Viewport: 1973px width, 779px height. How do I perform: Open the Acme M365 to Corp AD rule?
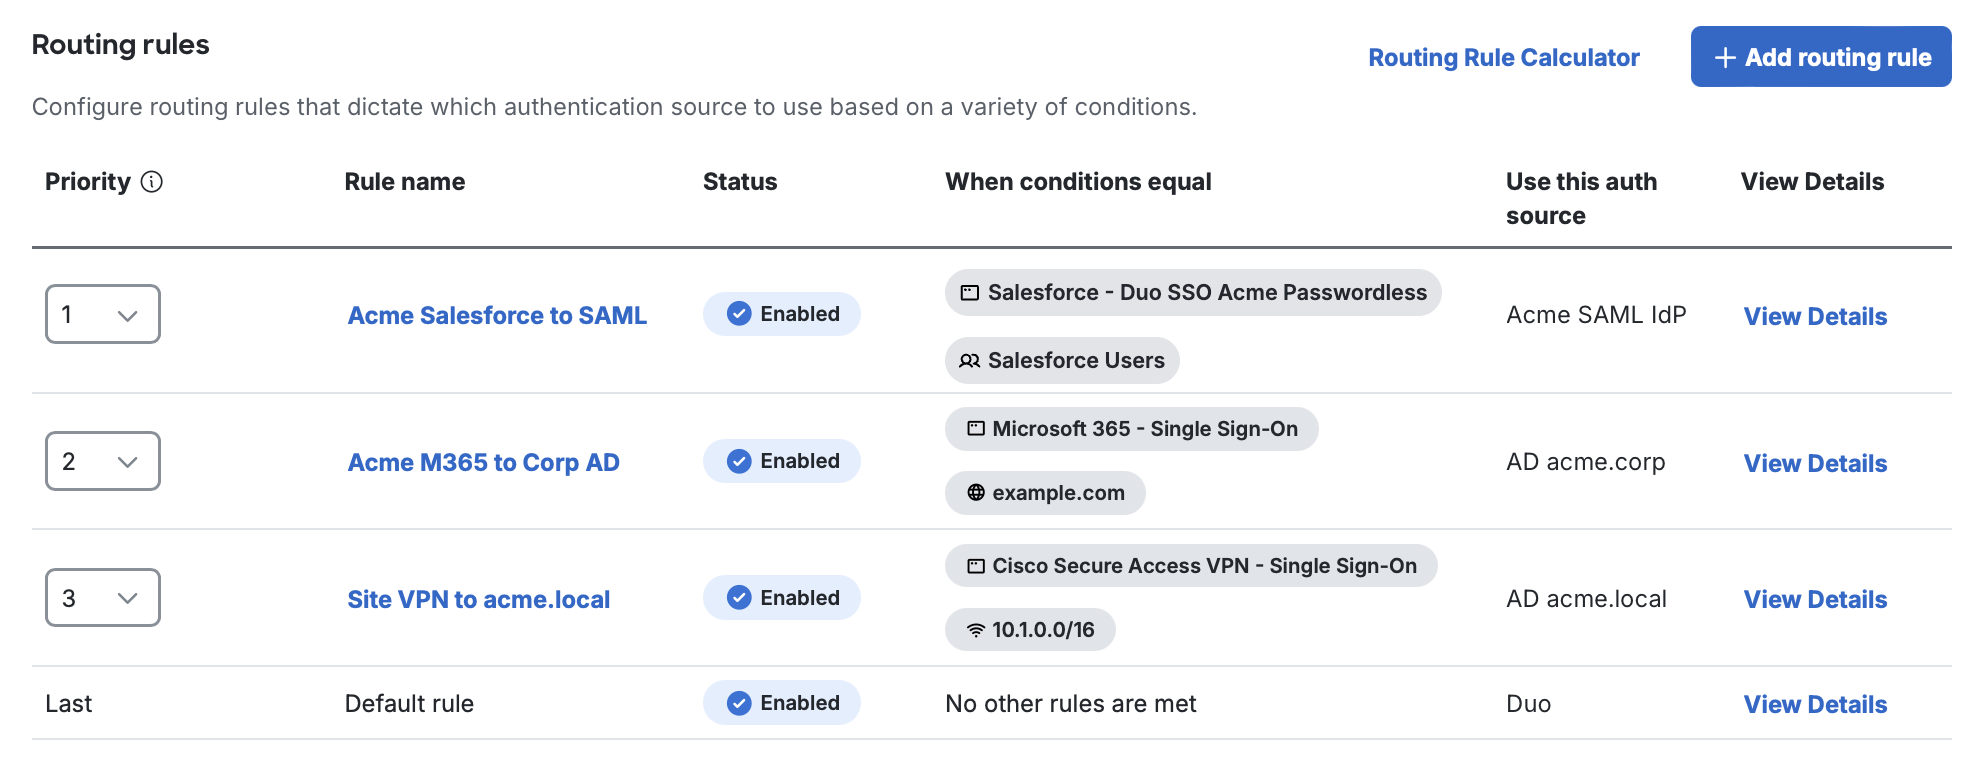pos(483,462)
